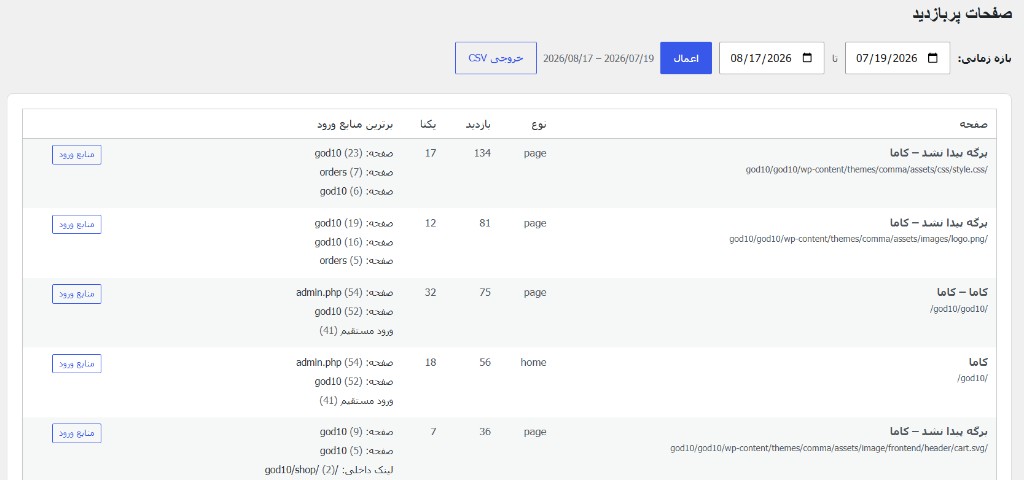Click source entry god10 (9)
1024x480 pixels.
coord(357,432)
